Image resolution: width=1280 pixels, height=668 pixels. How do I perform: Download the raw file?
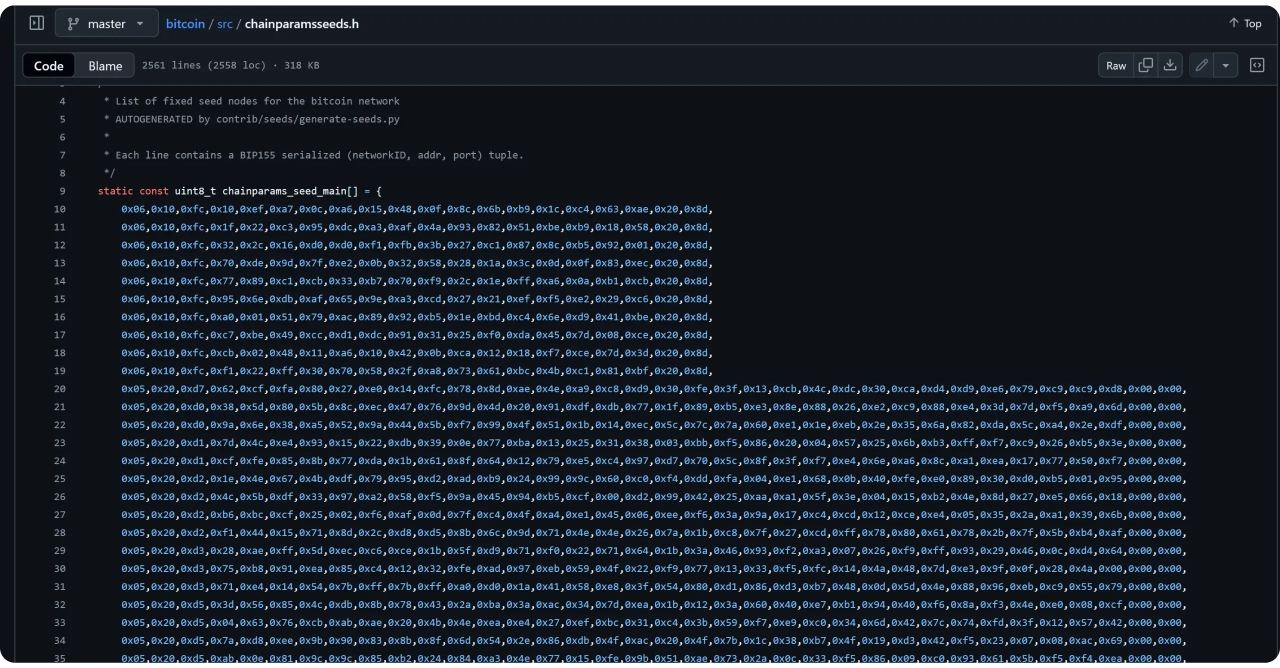pos(1170,66)
